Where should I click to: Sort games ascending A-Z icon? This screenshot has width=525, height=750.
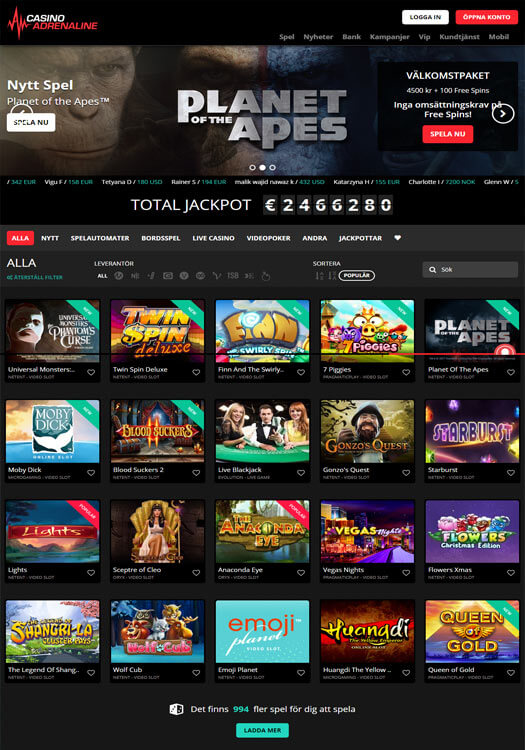point(319,276)
